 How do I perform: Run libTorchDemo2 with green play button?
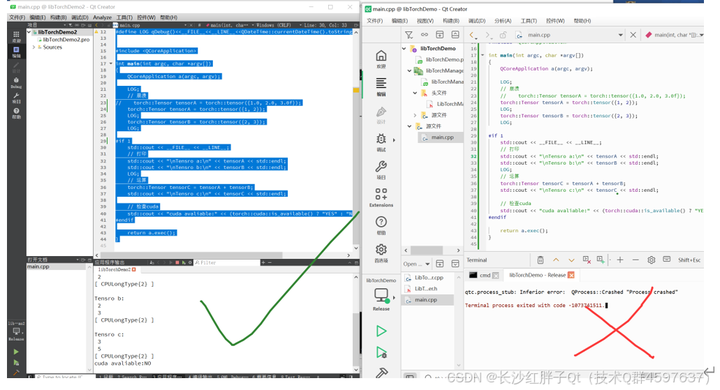tap(16, 351)
